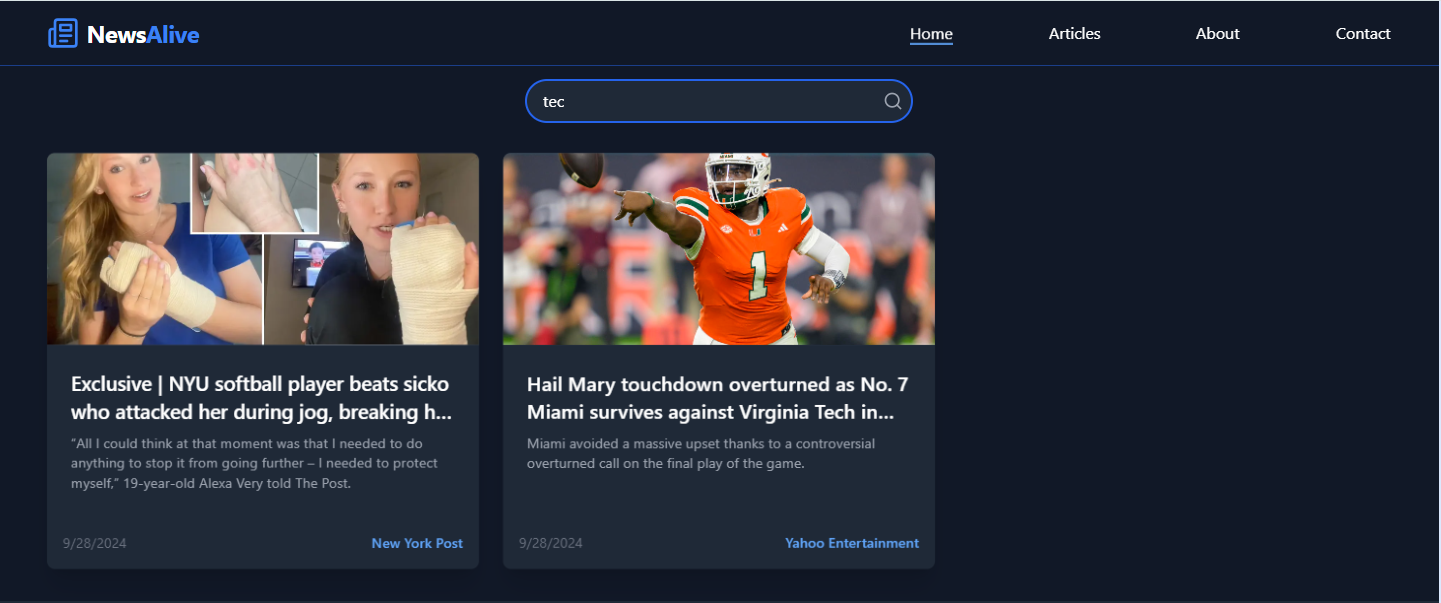Open the Home navigation item
Viewport: 1441px width, 603px height.
coord(931,34)
